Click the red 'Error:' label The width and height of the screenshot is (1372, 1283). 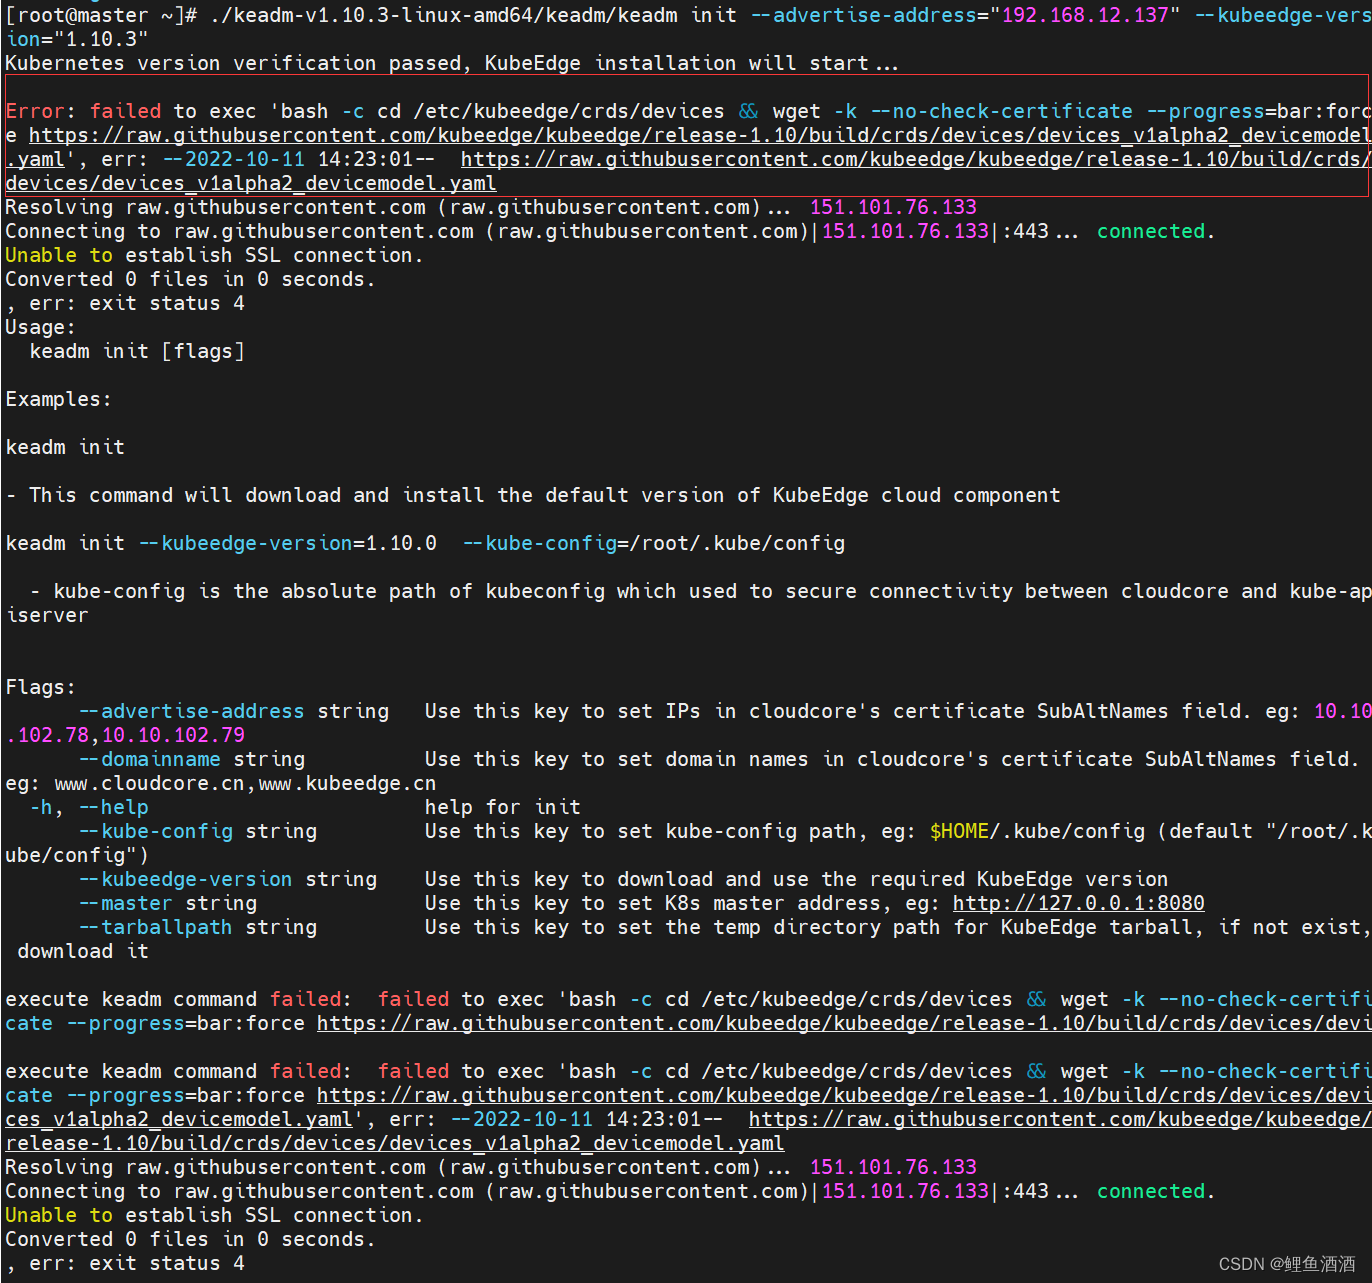click(41, 111)
